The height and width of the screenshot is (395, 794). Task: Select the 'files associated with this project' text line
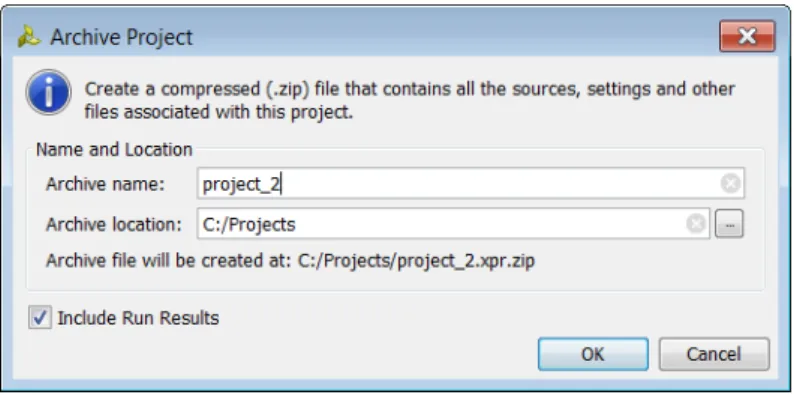pyautogui.click(x=219, y=112)
